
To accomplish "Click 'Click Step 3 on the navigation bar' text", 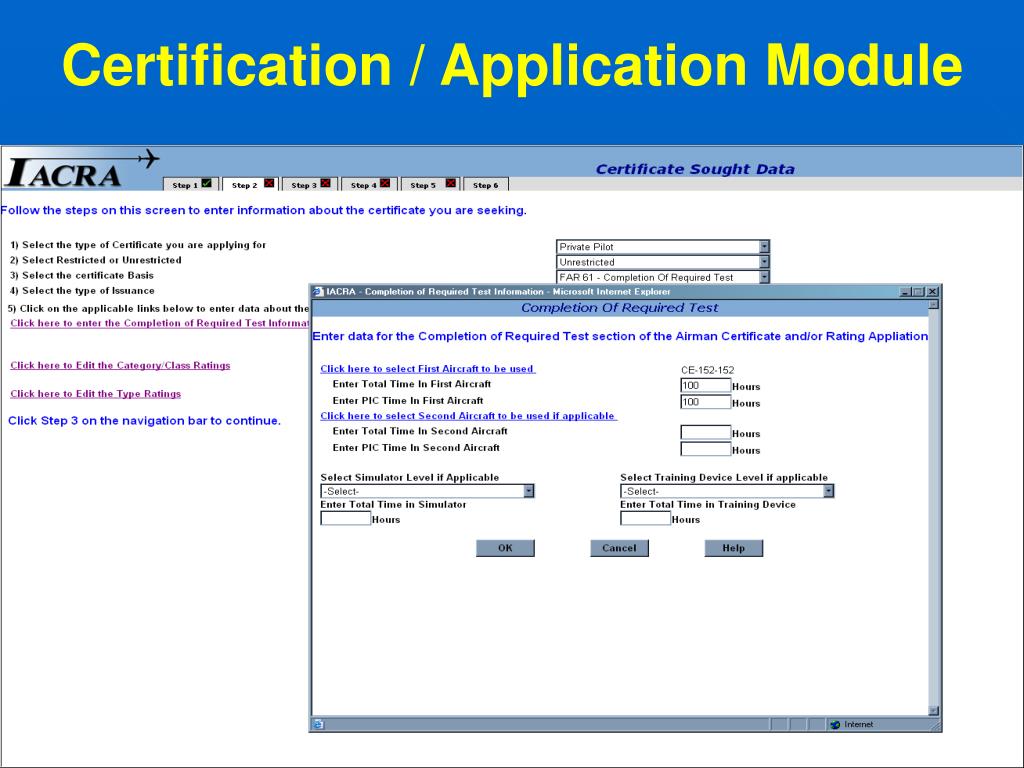I will [x=144, y=421].
